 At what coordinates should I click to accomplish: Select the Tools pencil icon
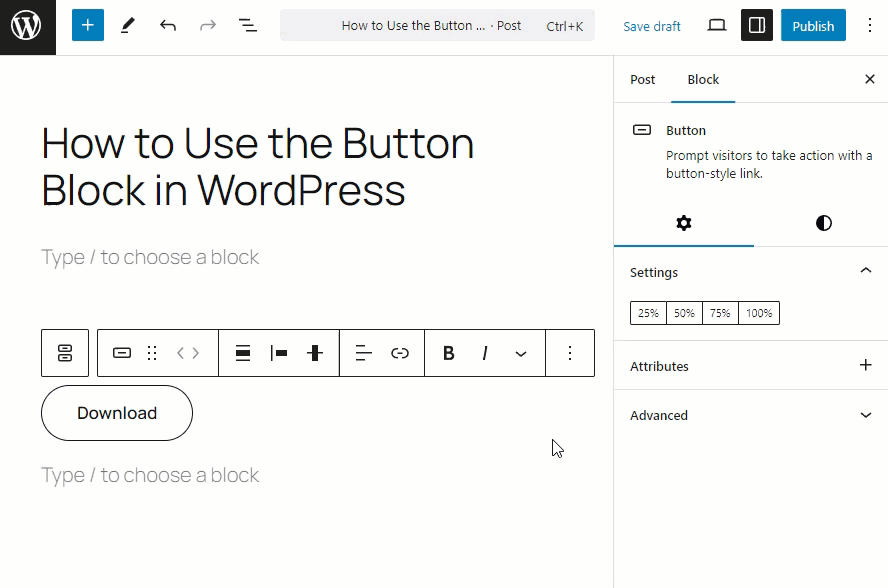(x=128, y=25)
